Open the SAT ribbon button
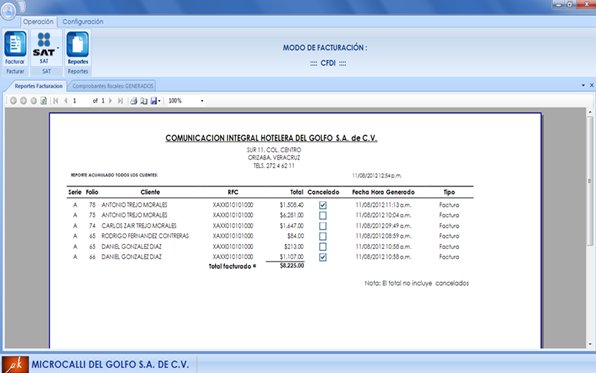 click(44, 48)
